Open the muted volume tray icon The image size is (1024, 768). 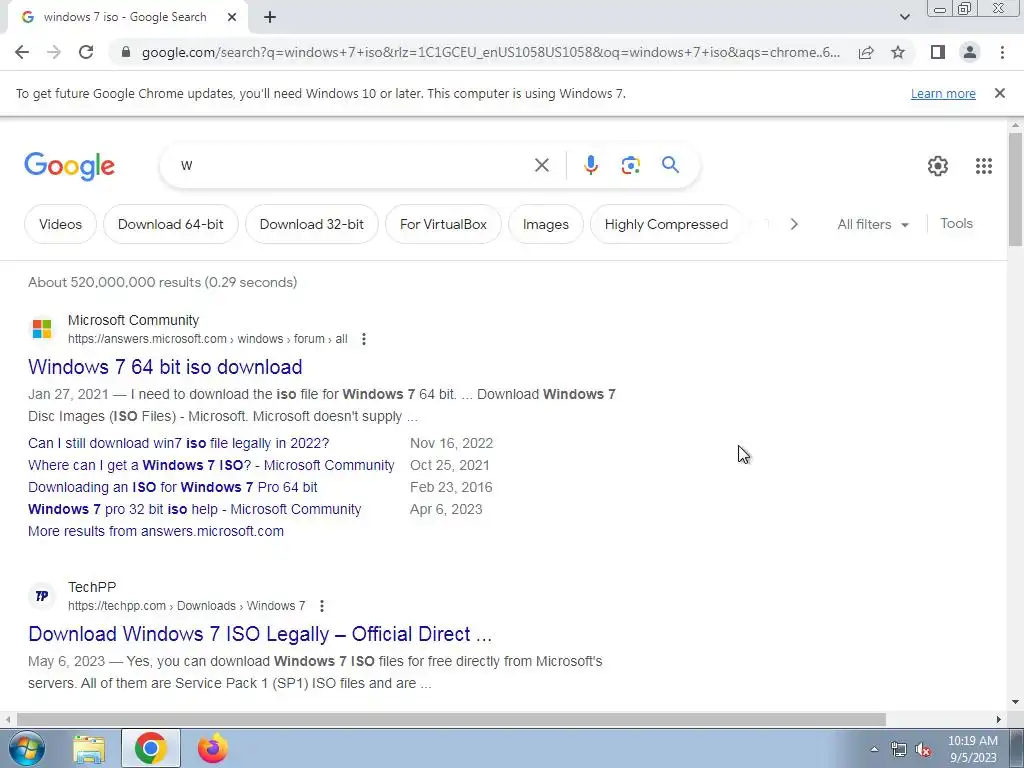pos(923,749)
